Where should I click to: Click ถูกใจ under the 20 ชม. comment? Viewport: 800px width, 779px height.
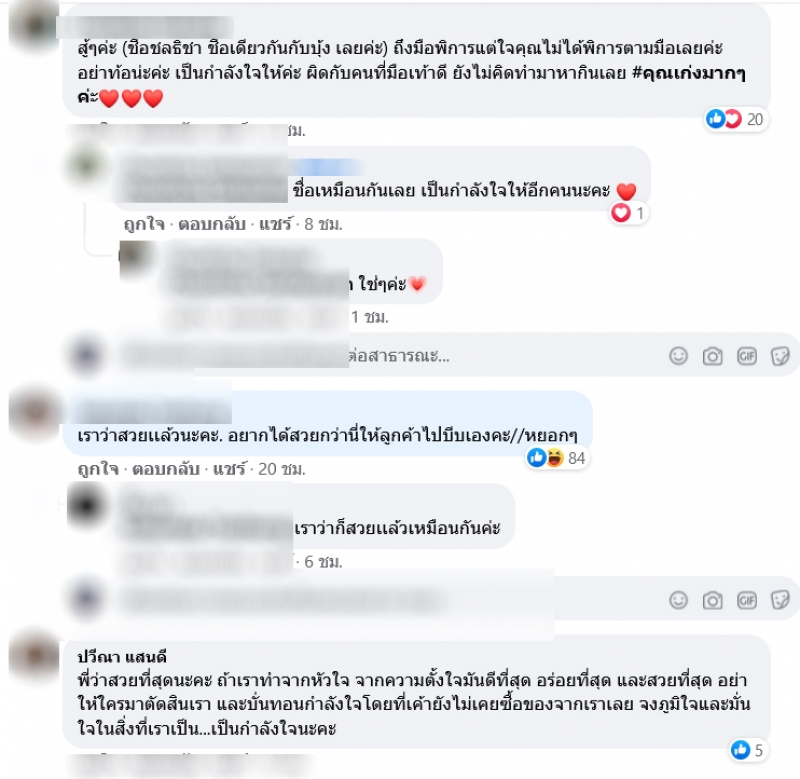coord(98,469)
